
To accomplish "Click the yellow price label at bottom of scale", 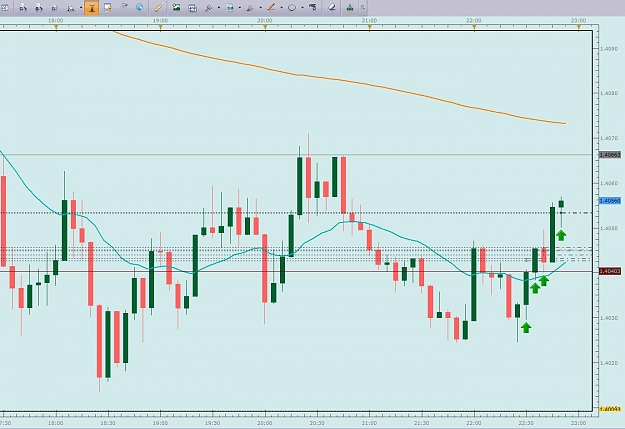I will 610,409.
